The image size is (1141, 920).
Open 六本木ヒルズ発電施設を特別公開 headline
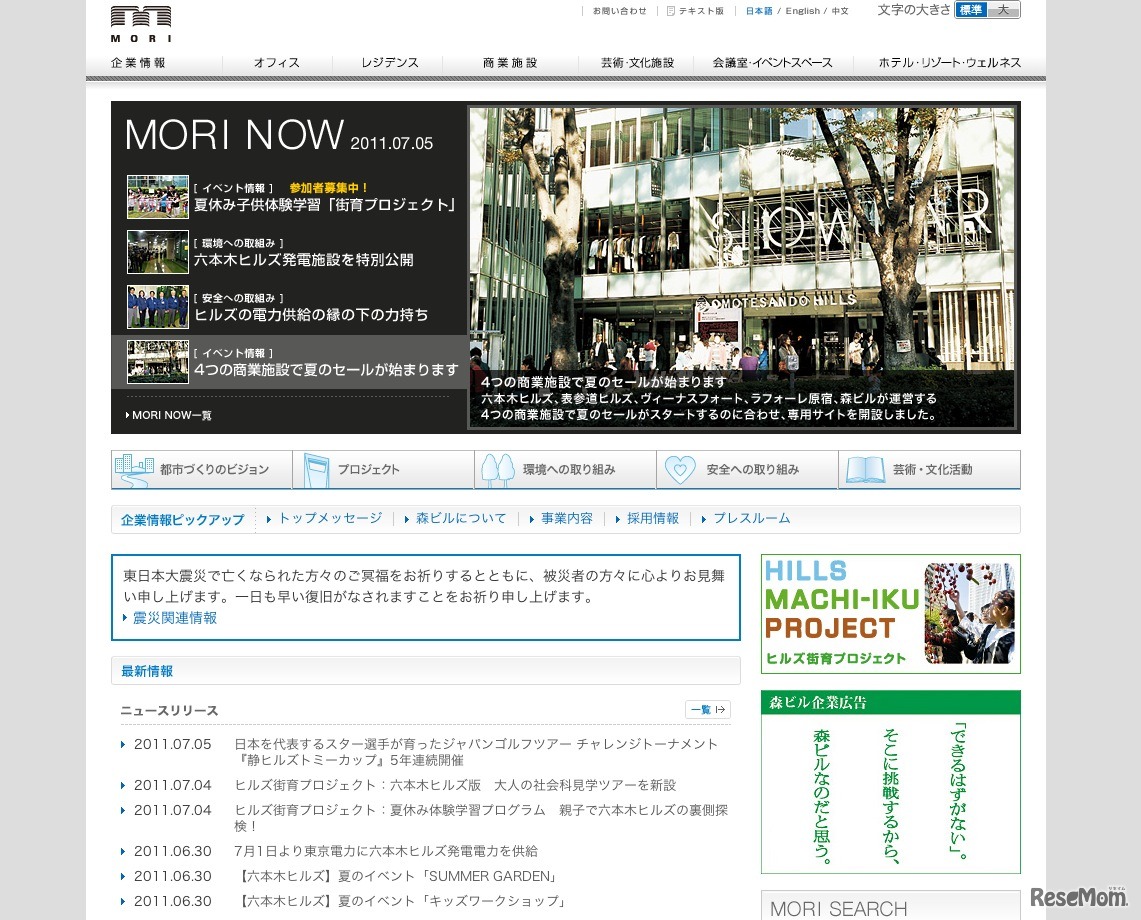click(303, 260)
